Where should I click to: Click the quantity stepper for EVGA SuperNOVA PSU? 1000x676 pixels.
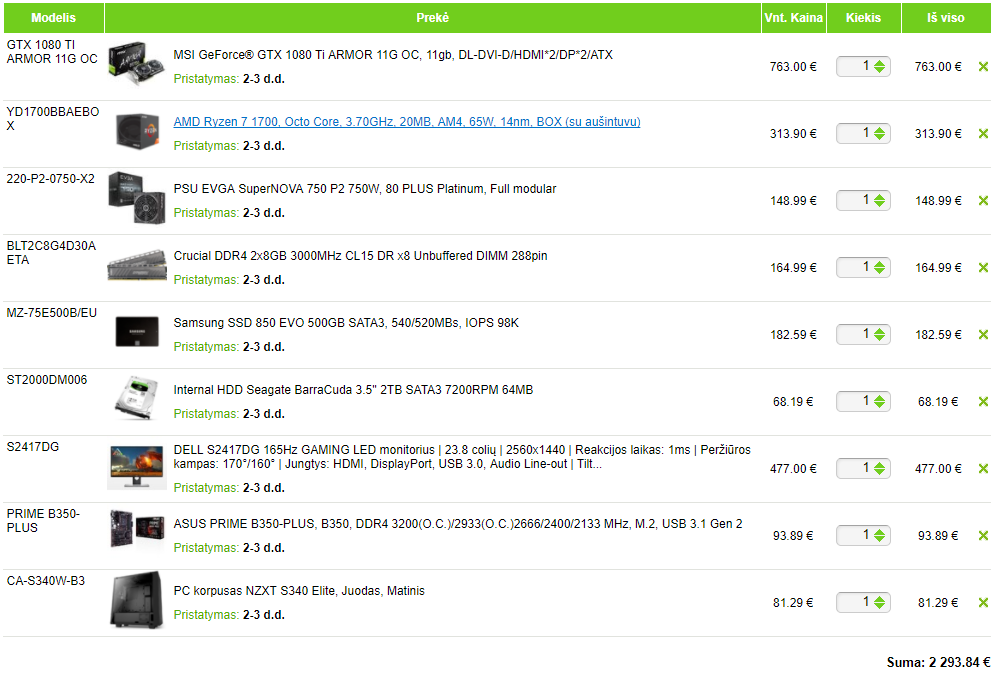click(x=879, y=200)
